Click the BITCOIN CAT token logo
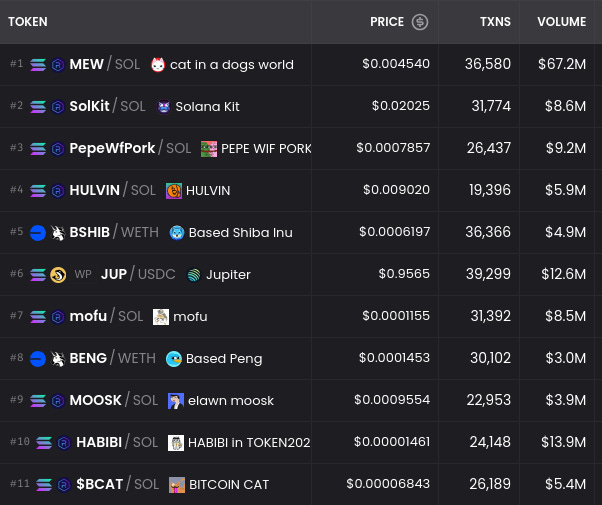 177,485
